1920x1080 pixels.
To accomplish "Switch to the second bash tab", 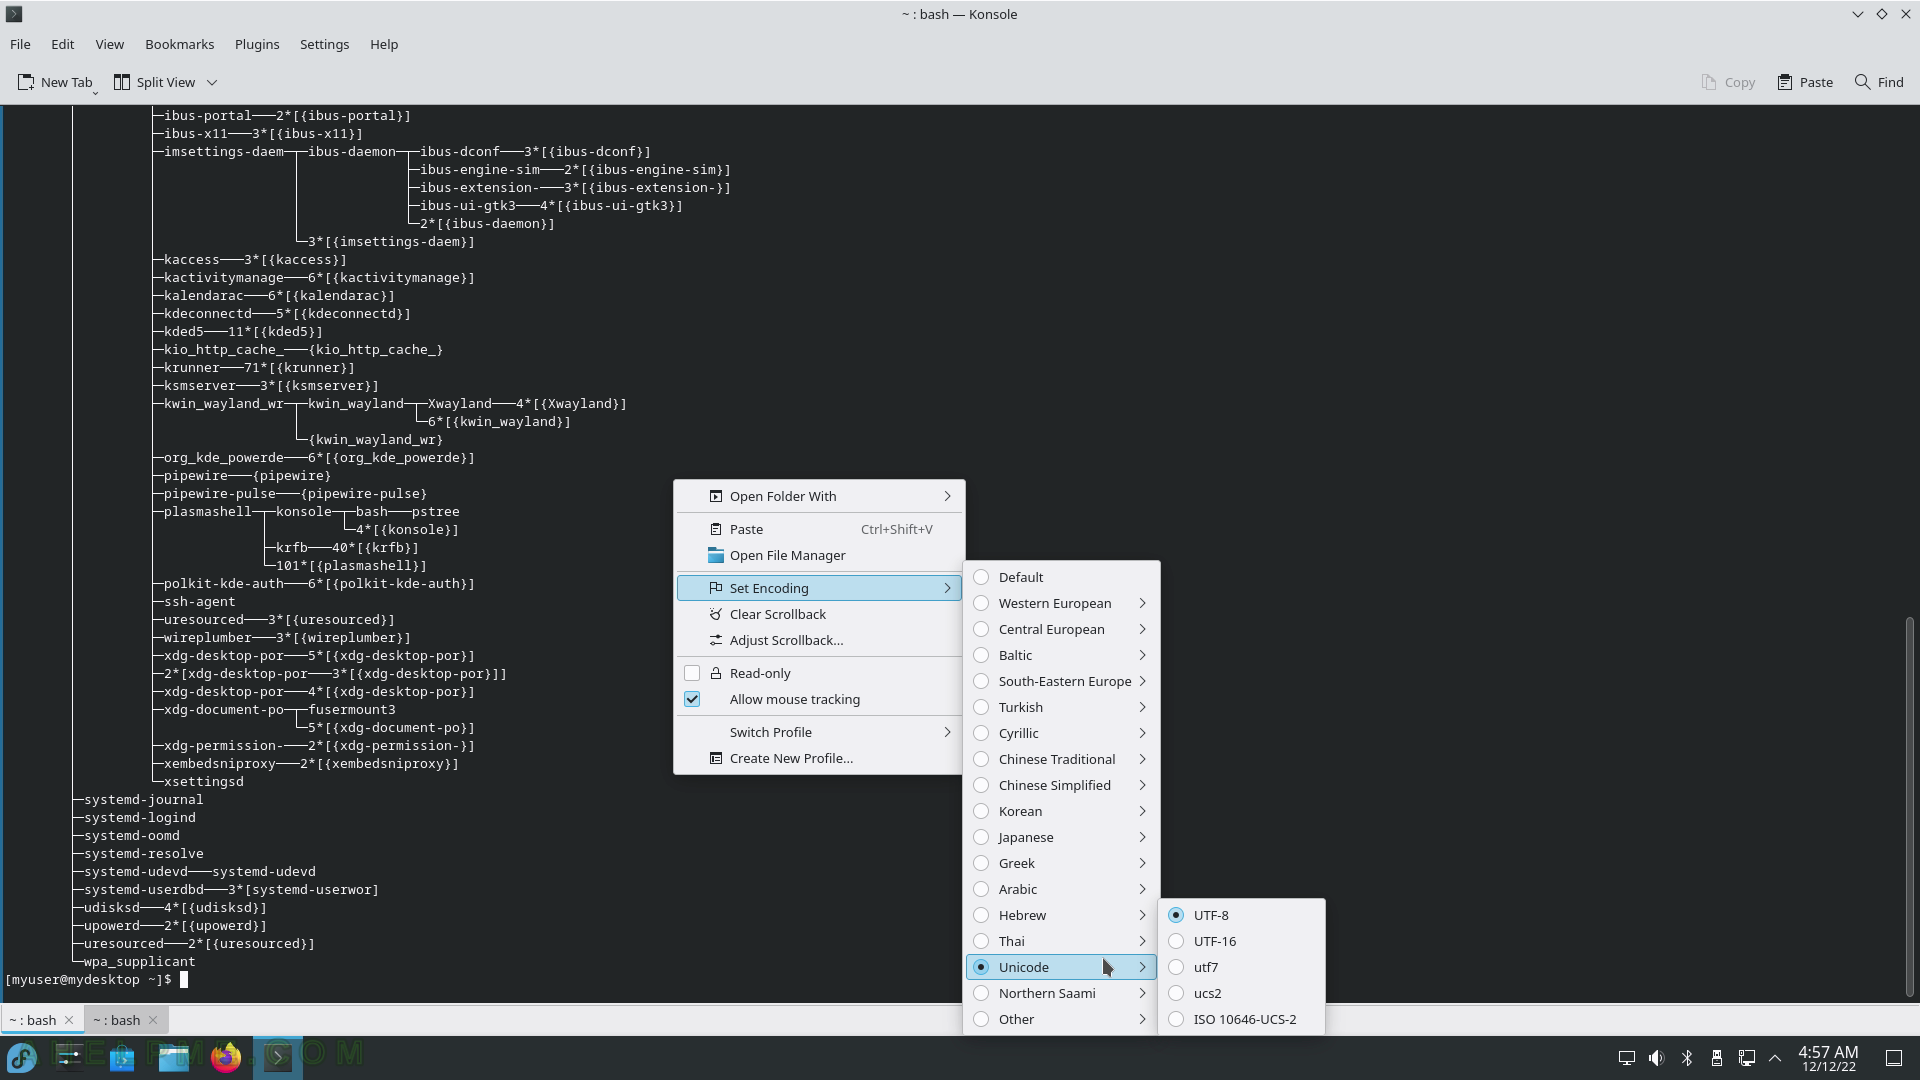I will (x=118, y=1020).
